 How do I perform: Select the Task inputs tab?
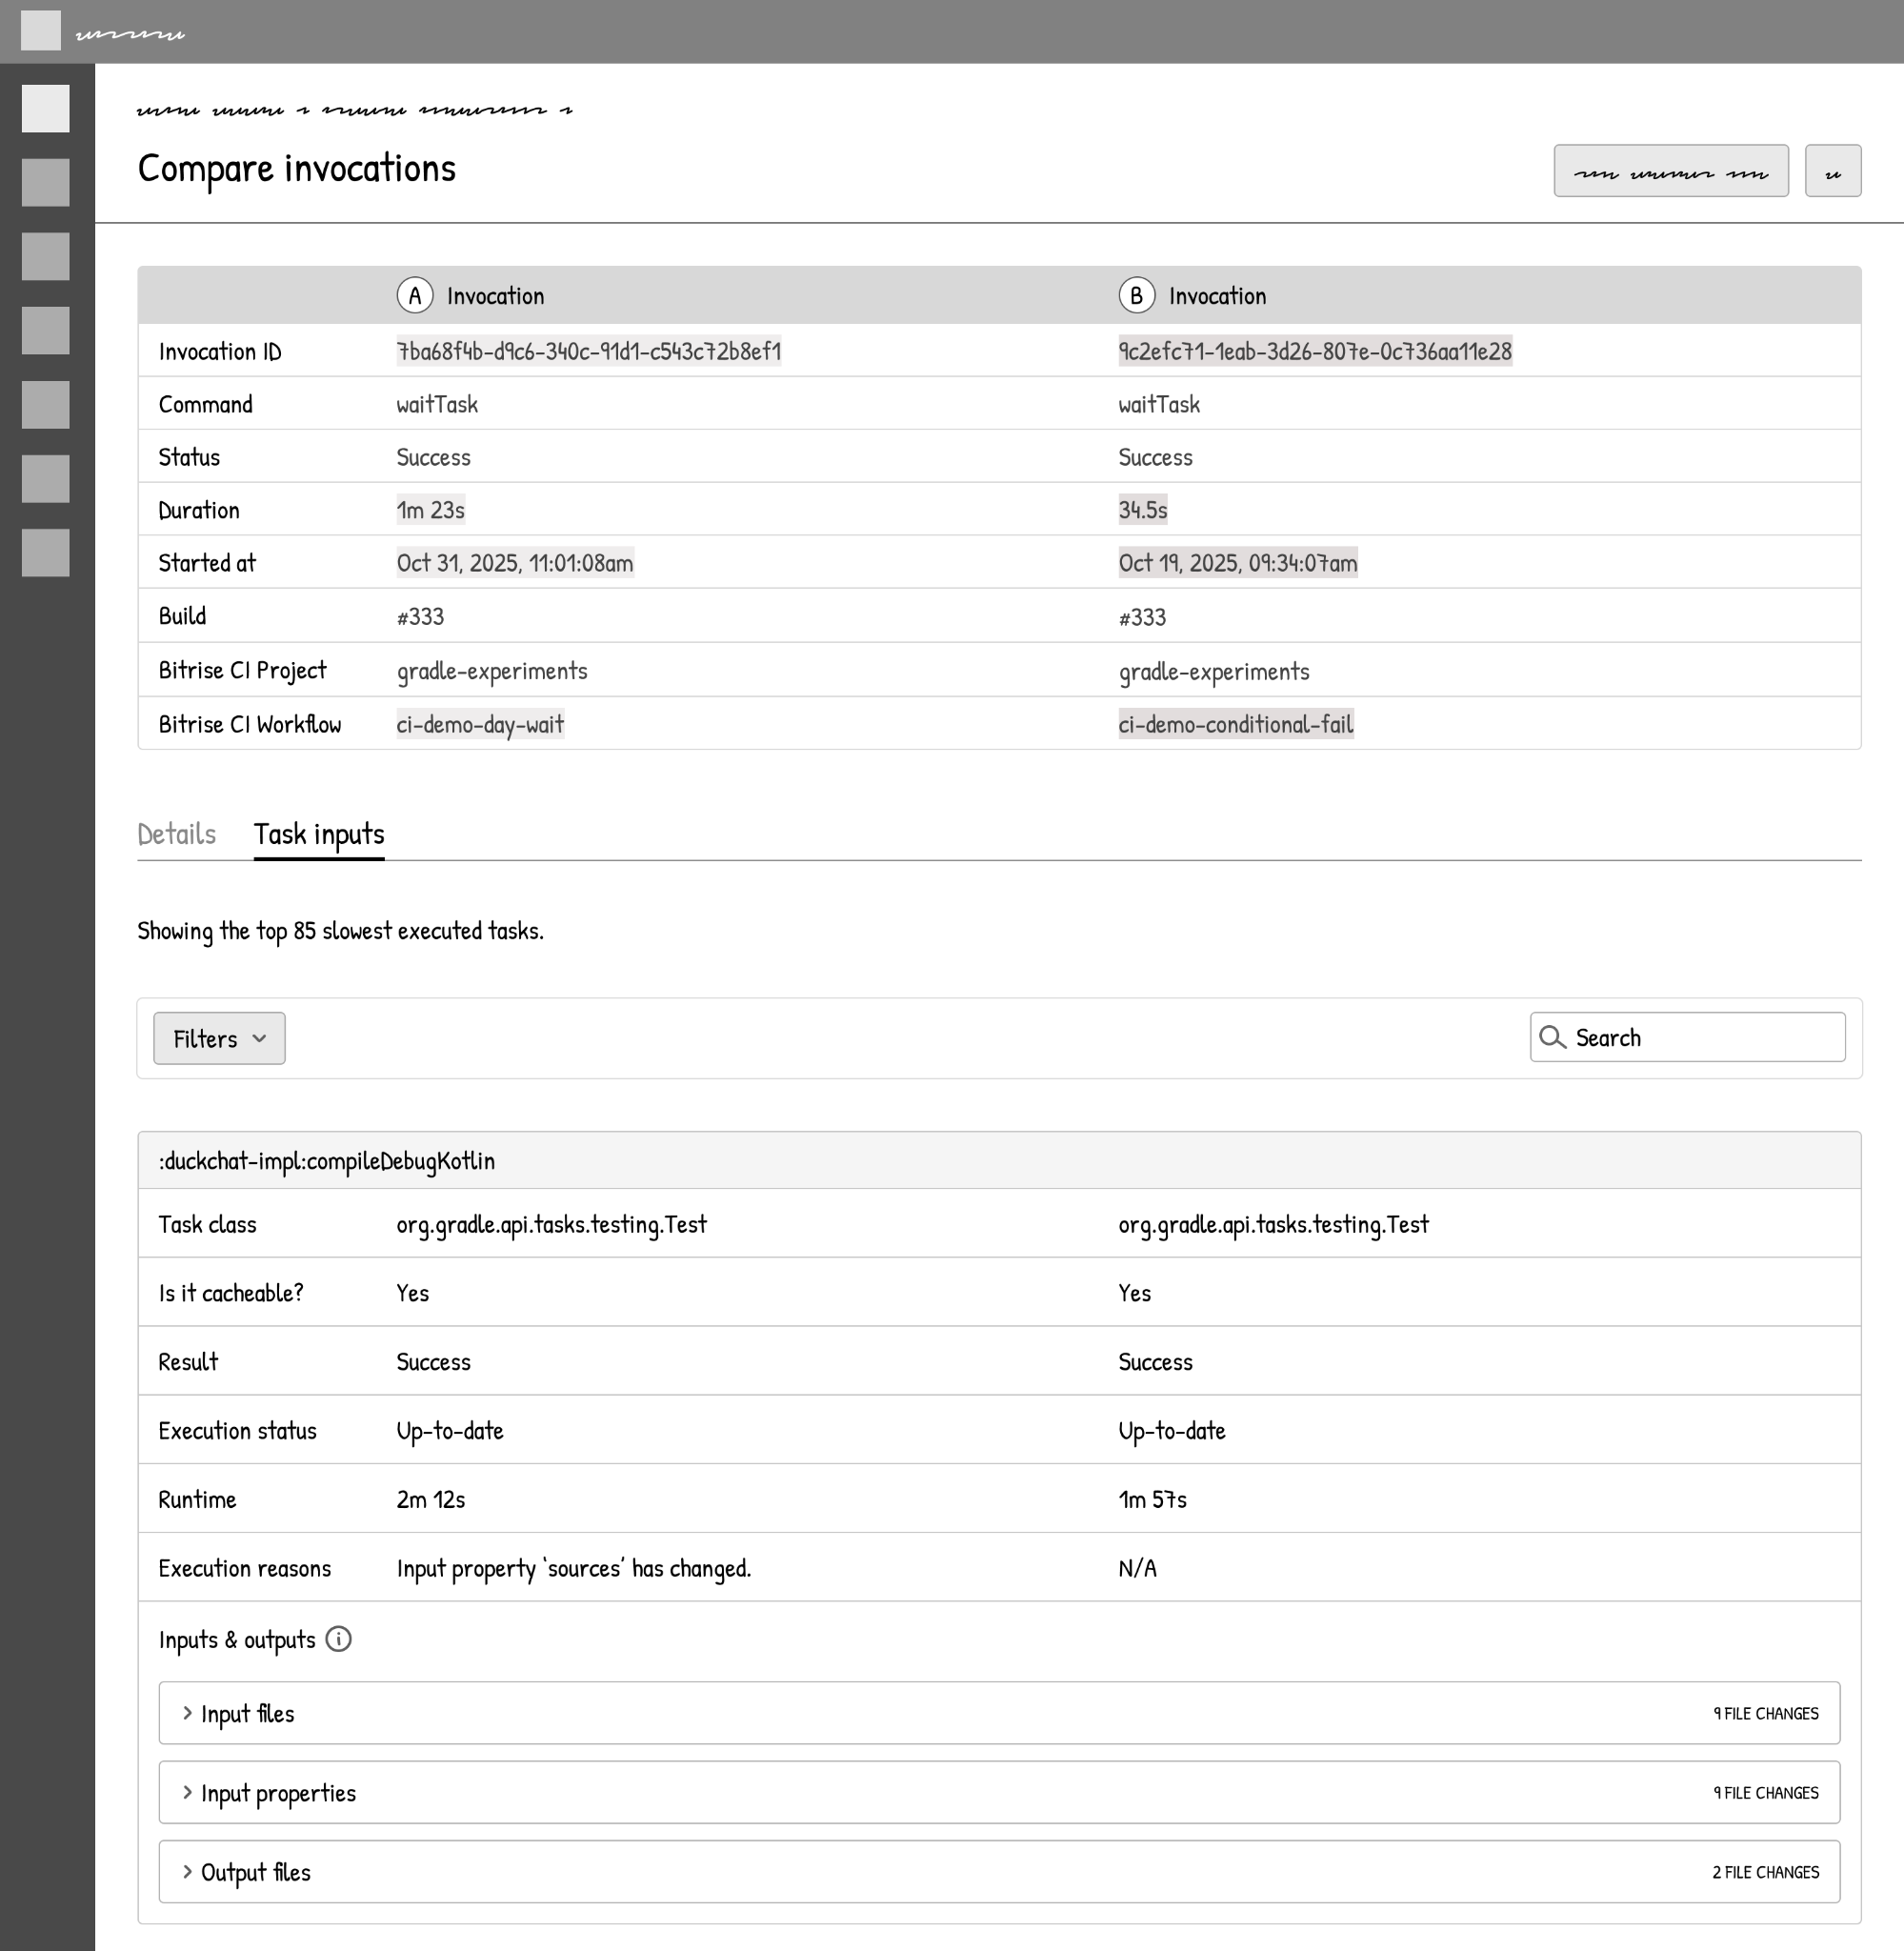point(319,834)
